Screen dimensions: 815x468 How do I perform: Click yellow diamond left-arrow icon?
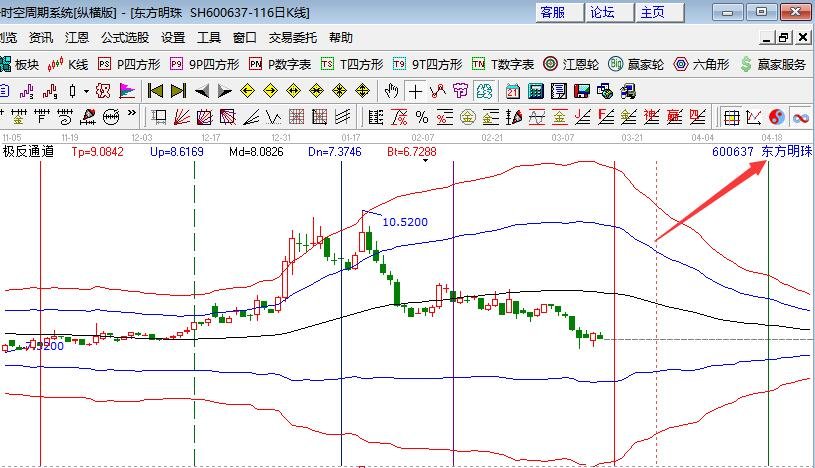pos(247,92)
